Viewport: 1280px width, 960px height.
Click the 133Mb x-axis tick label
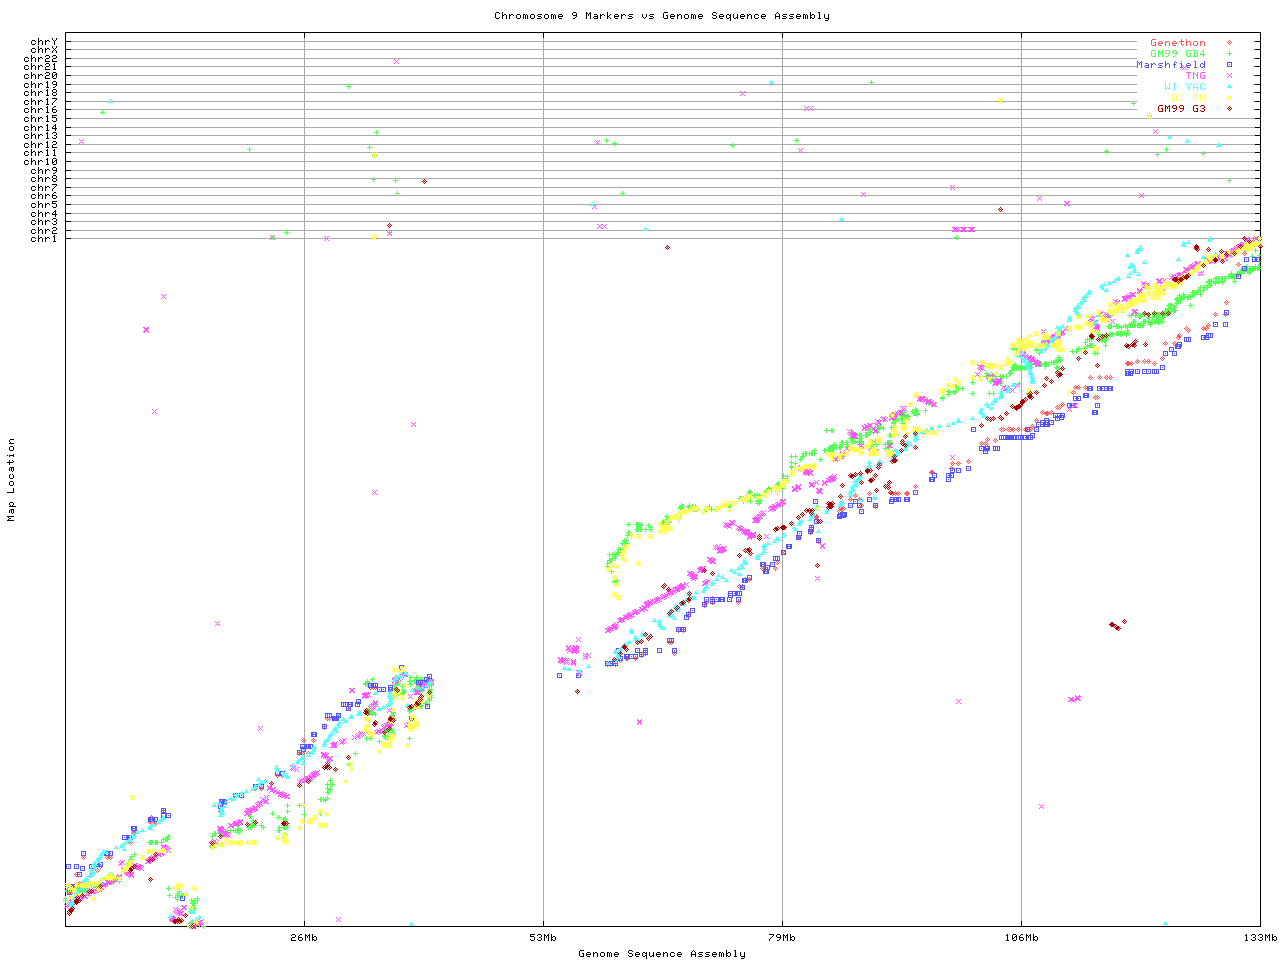[1259, 938]
